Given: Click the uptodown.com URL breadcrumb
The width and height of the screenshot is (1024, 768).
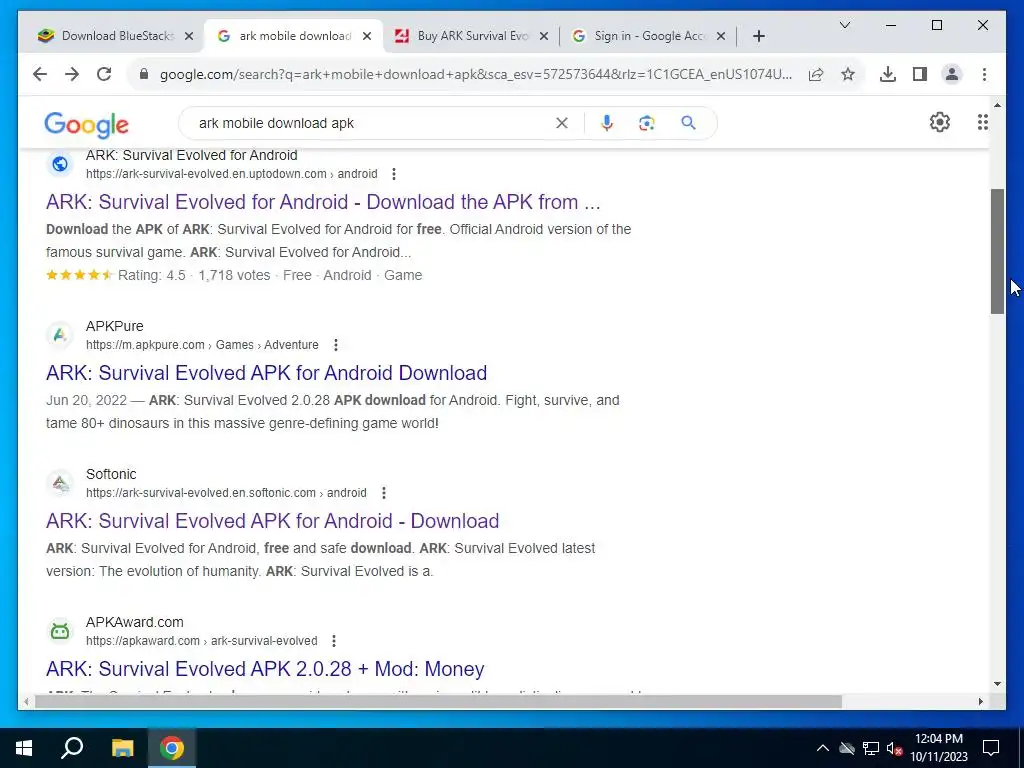Looking at the screenshot, I should pyautogui.click(x=231, y=174).
